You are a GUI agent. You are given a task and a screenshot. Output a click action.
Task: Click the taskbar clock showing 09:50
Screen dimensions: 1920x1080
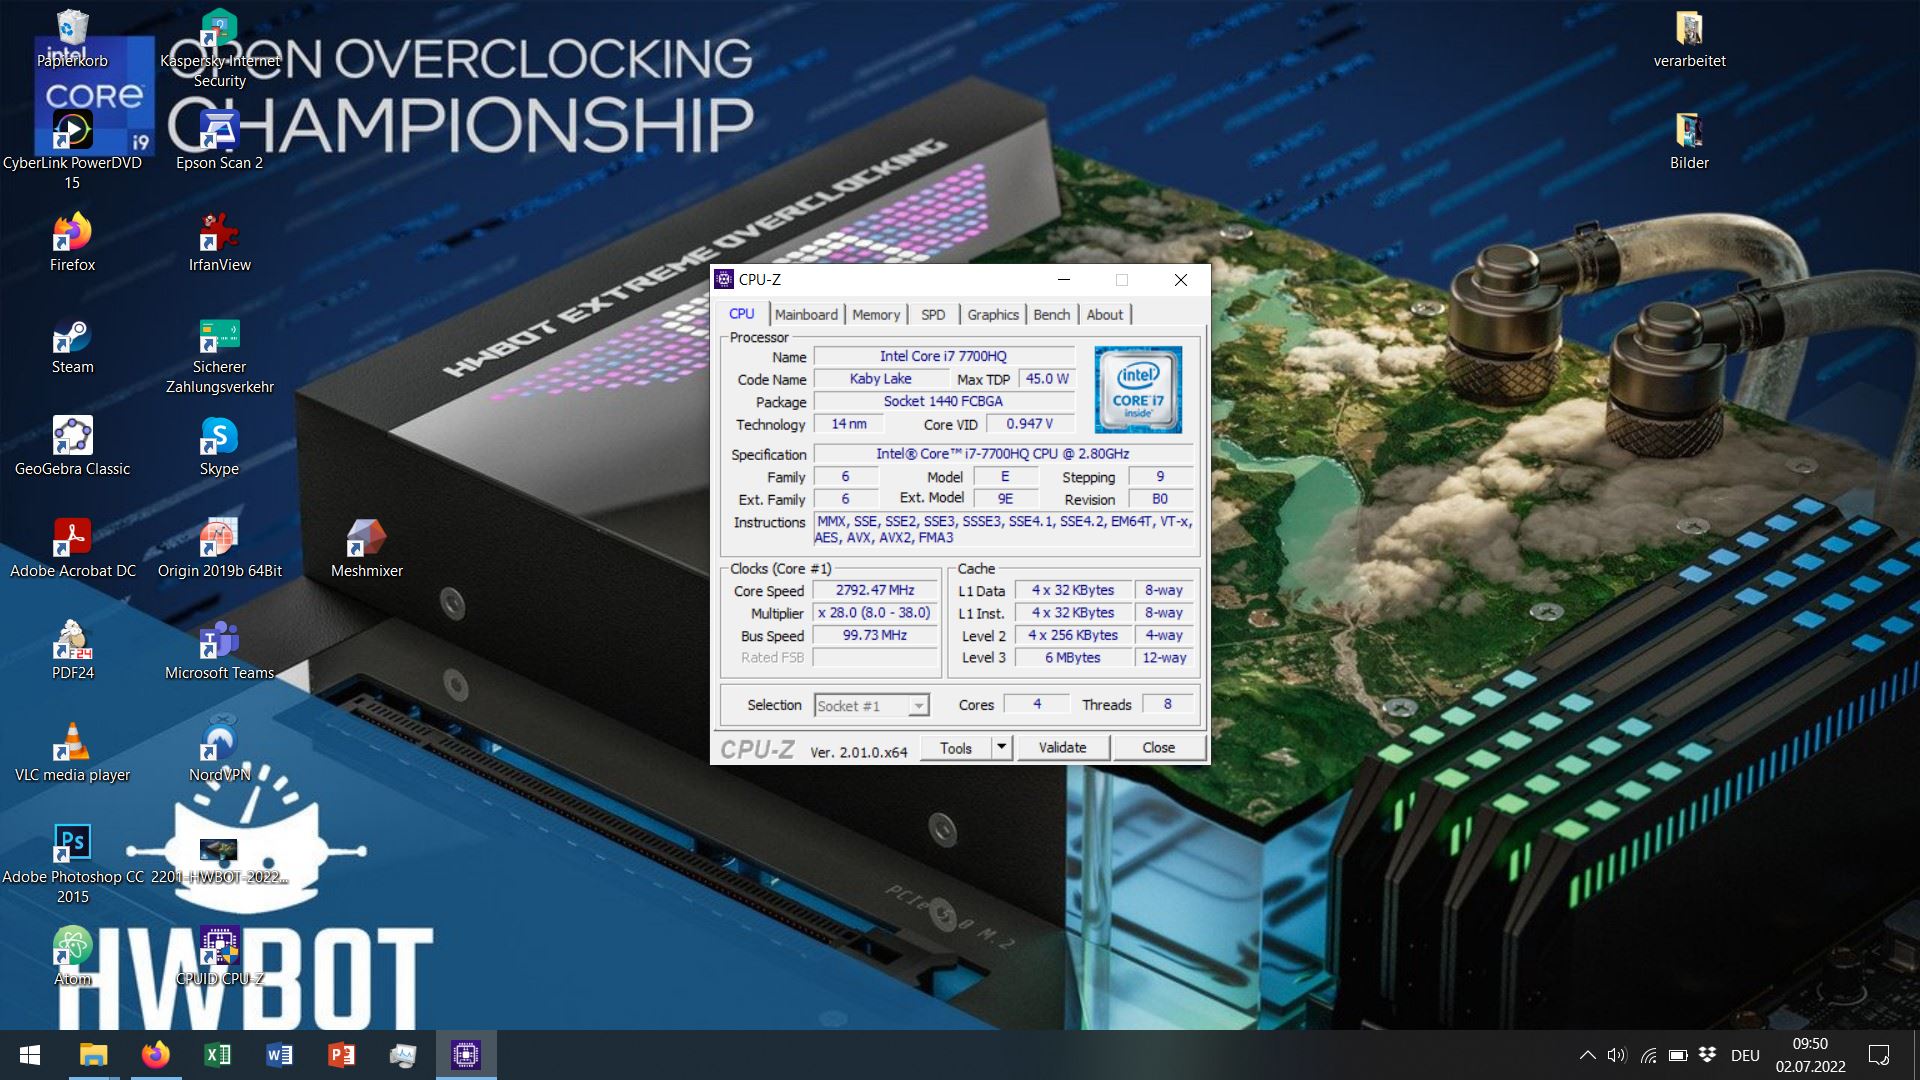pyautogui.click(x=1810, y=1055)
